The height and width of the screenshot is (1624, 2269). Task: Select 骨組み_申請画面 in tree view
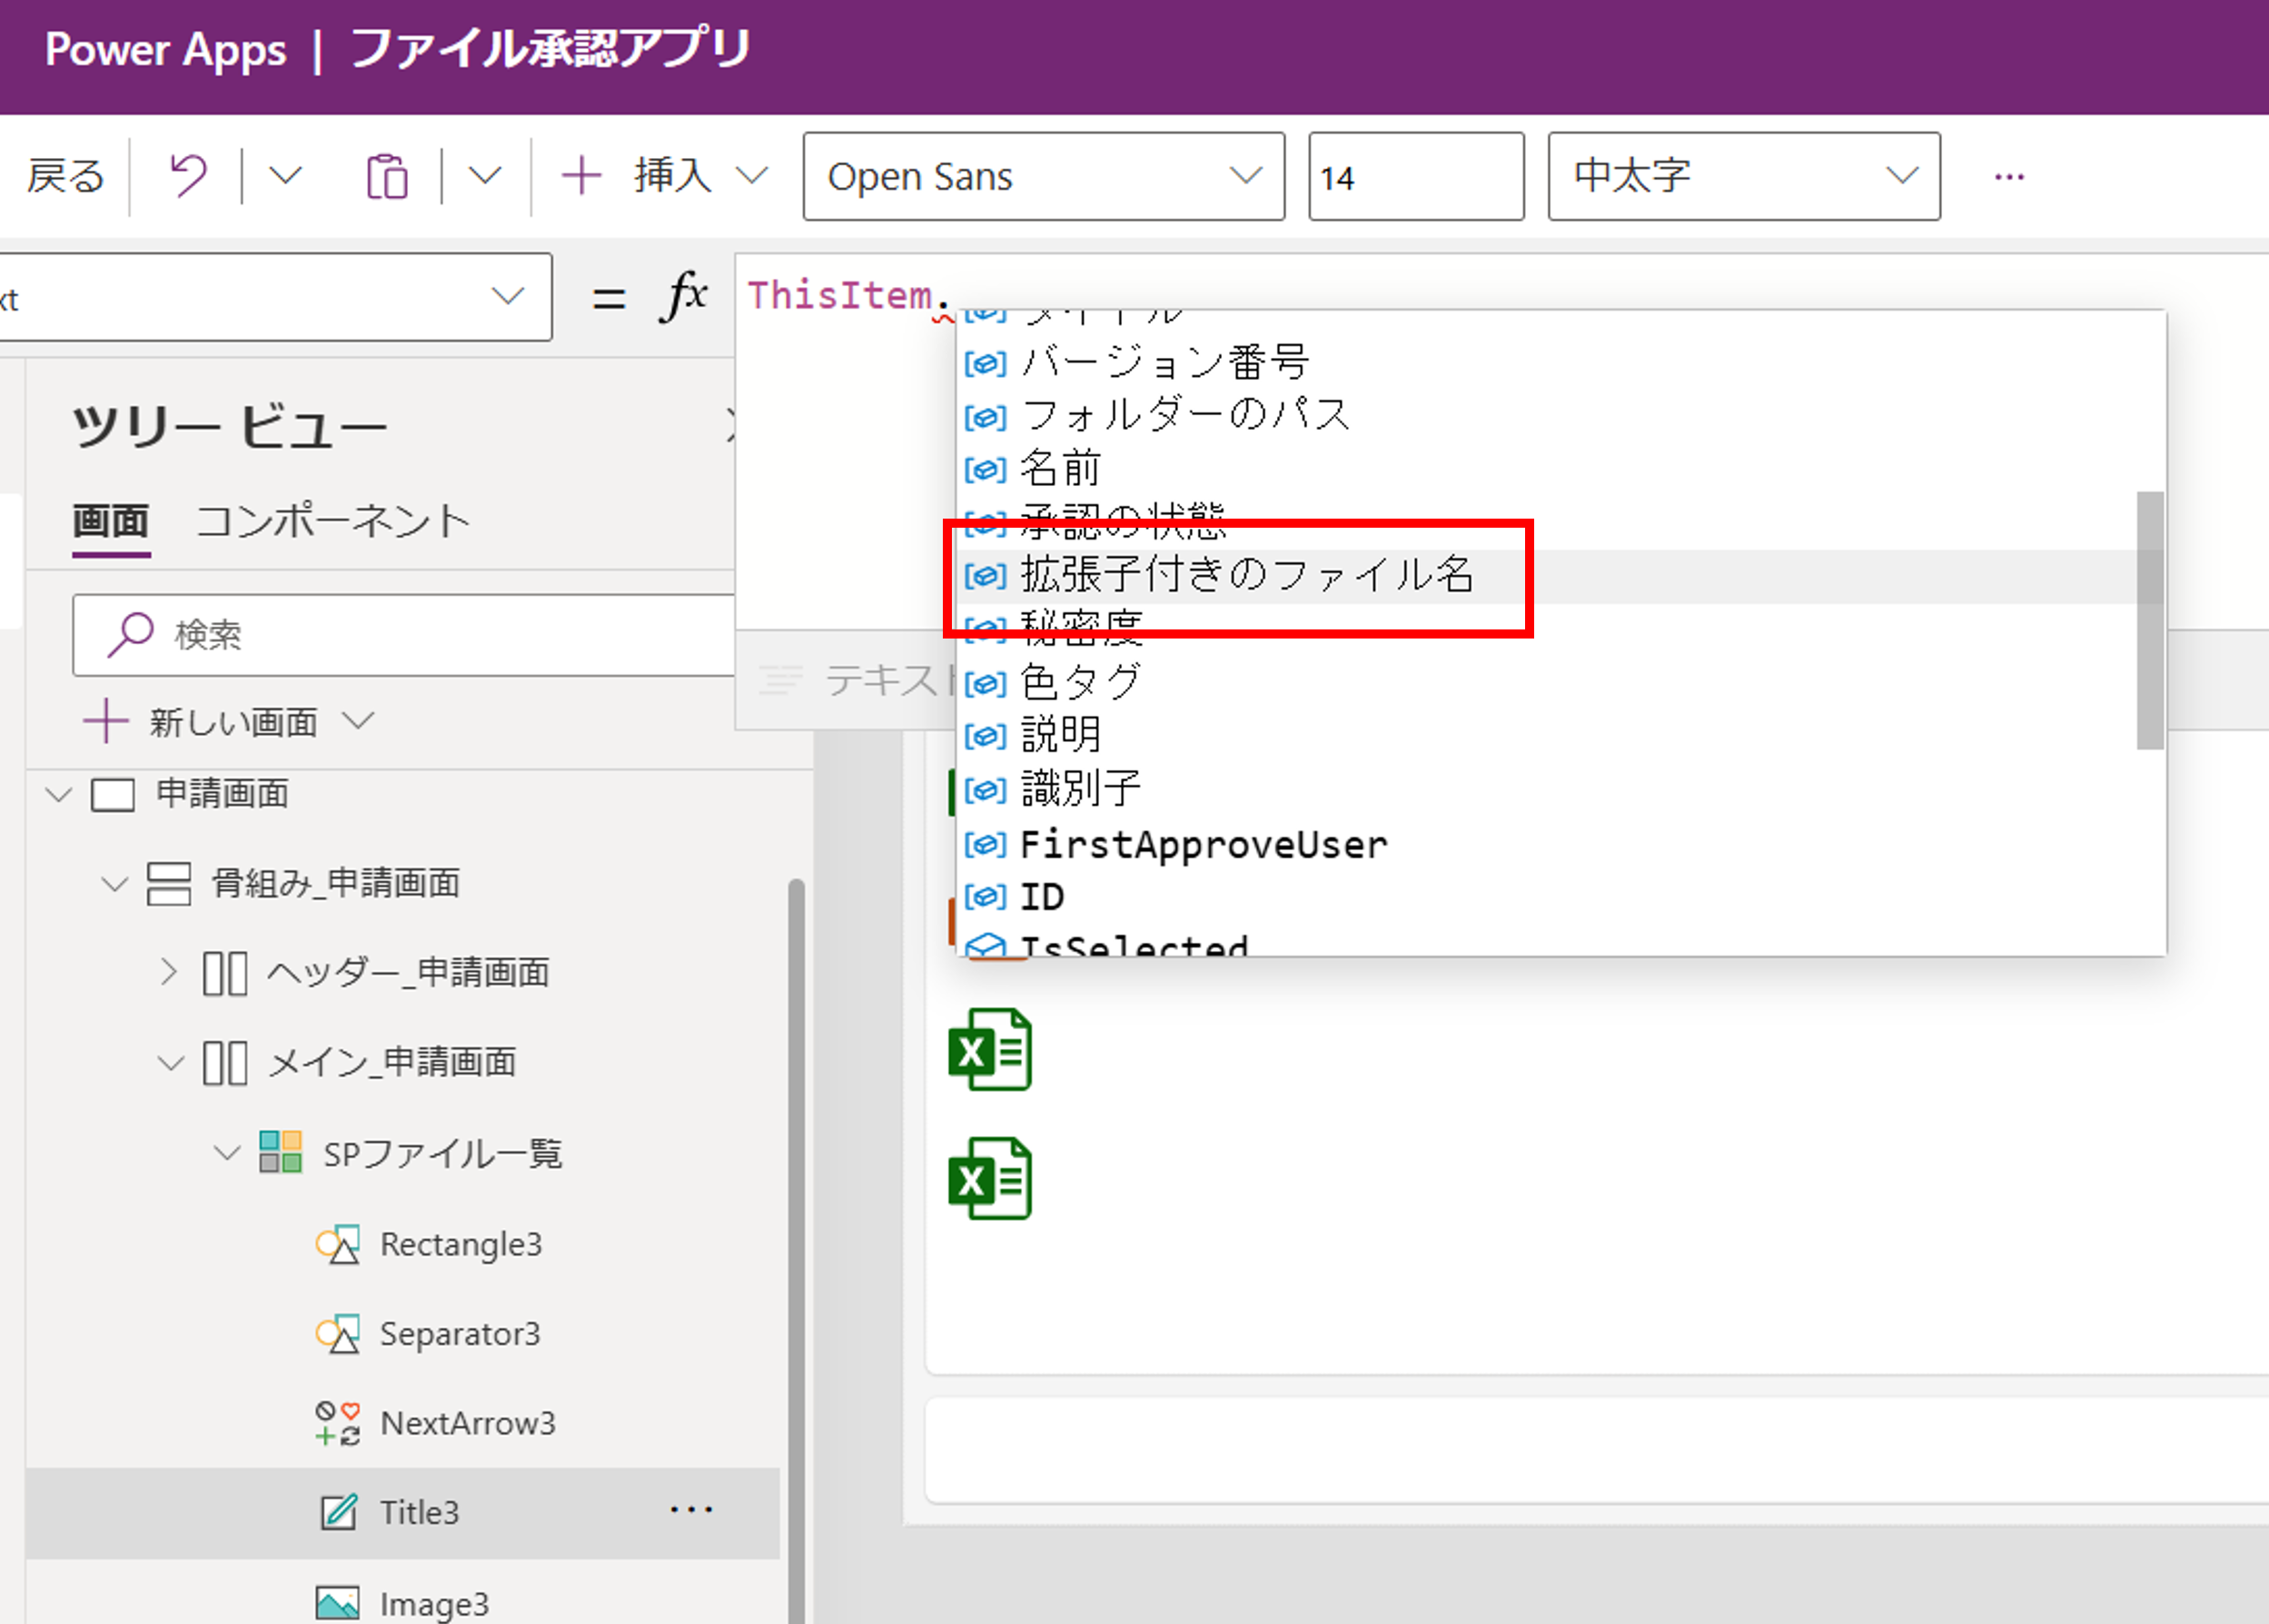click(x=335, y=883)
